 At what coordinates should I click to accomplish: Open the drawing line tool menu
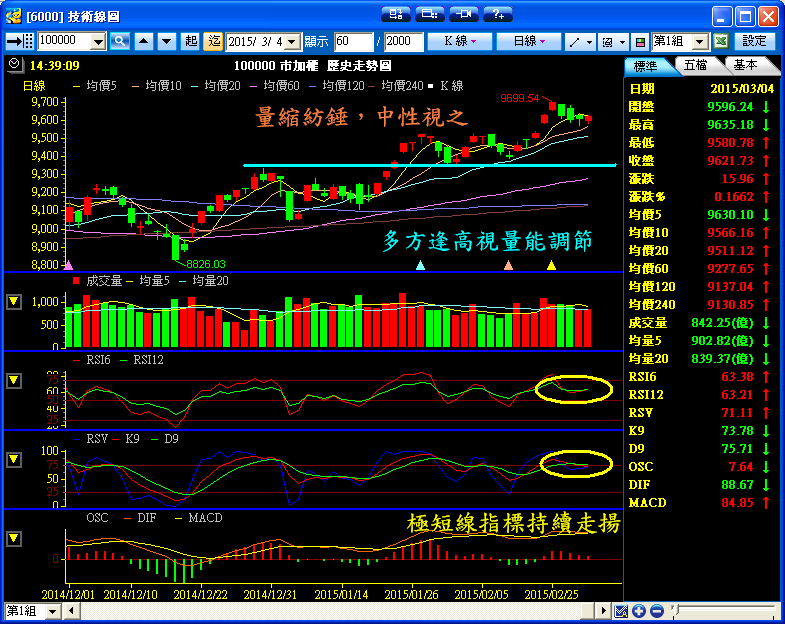point(579,41)
